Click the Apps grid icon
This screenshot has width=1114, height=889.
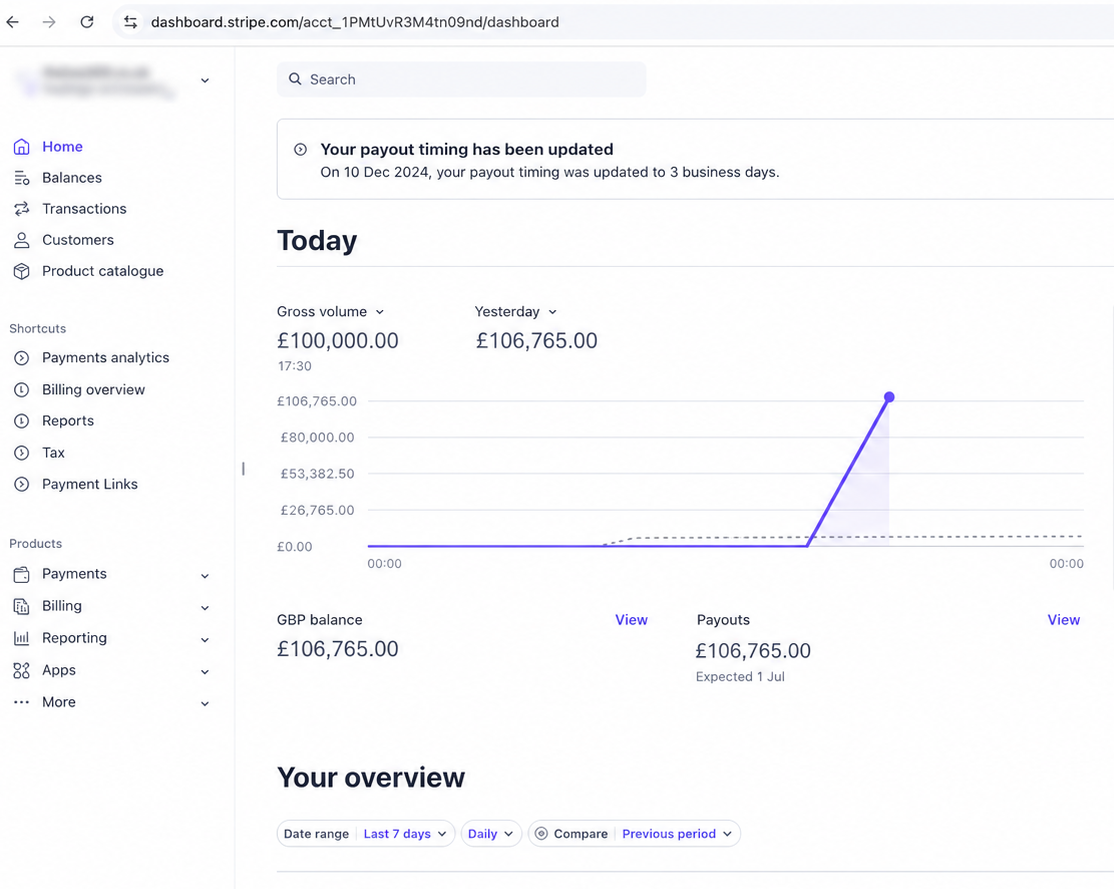click(x=22, y=670)
